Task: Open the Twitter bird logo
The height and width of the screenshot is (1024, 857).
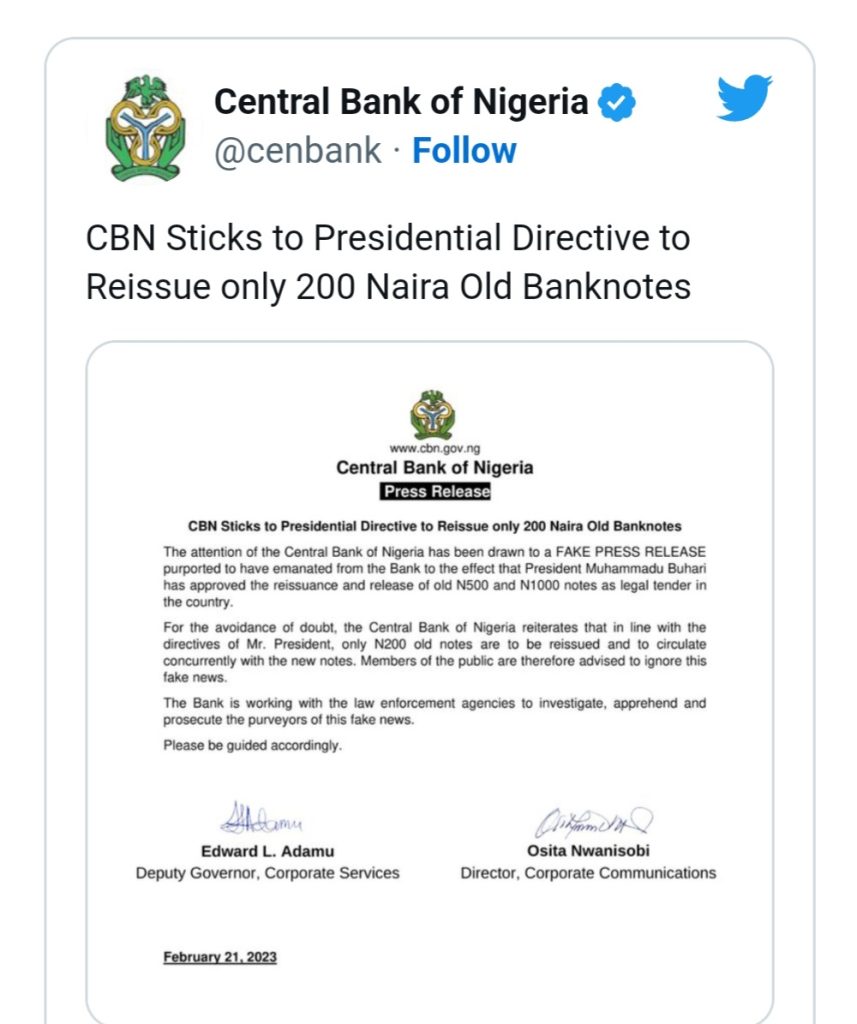Action: [x=744, y=98]
